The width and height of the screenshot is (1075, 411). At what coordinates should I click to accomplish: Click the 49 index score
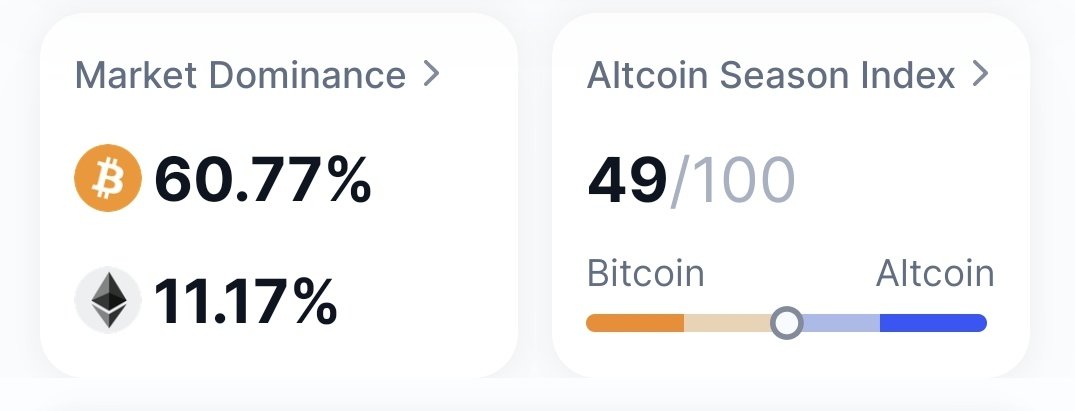(627, 180)
